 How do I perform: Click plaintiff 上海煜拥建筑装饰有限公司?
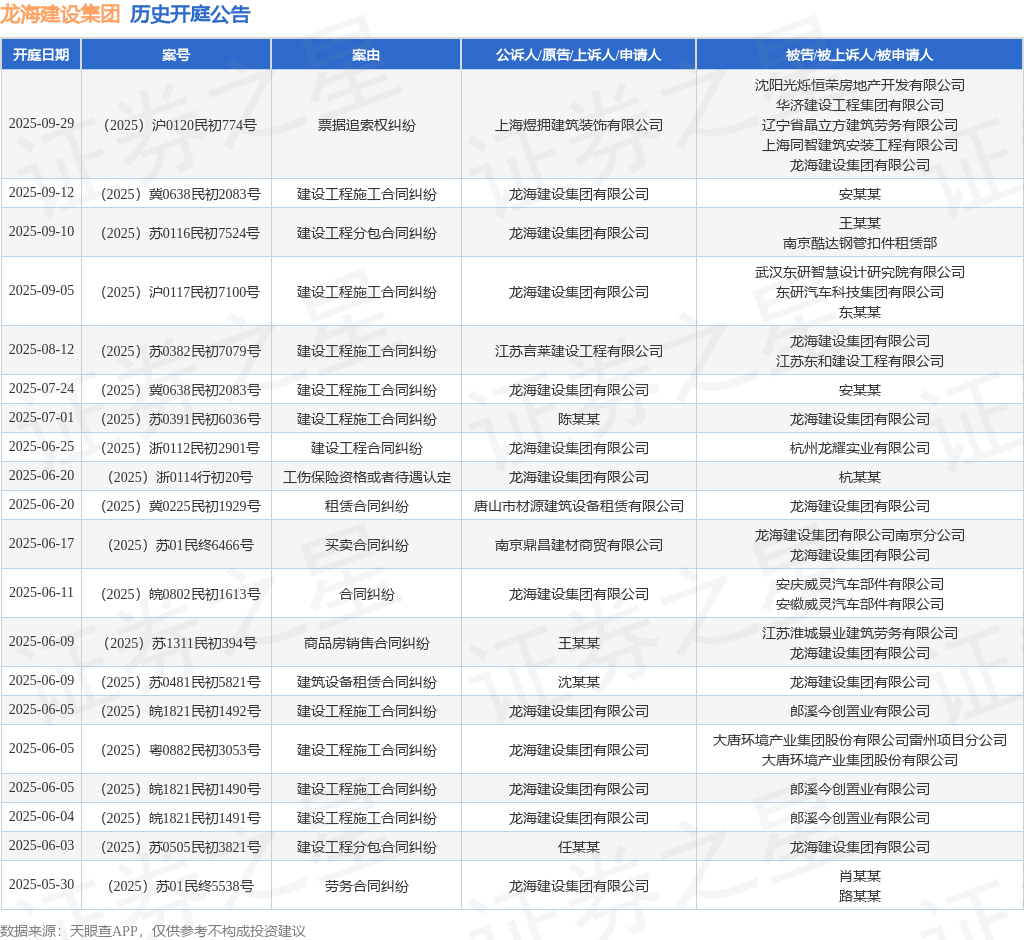coord(579,125)
